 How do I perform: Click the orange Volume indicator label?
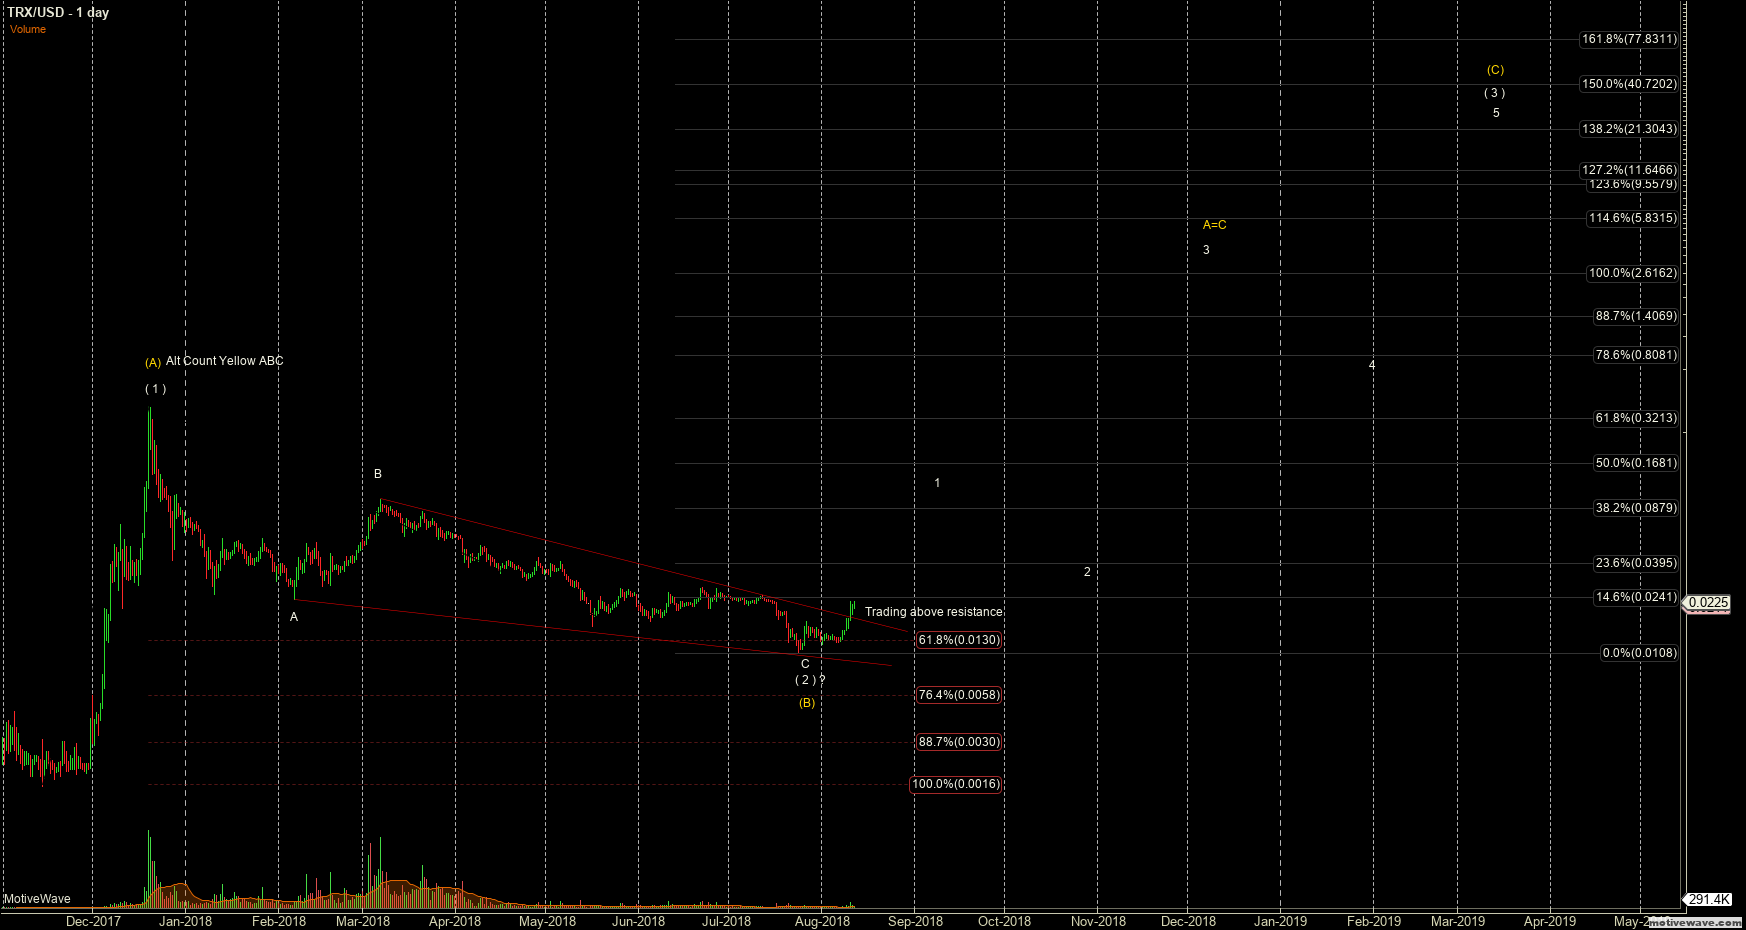tap(27, 29)
